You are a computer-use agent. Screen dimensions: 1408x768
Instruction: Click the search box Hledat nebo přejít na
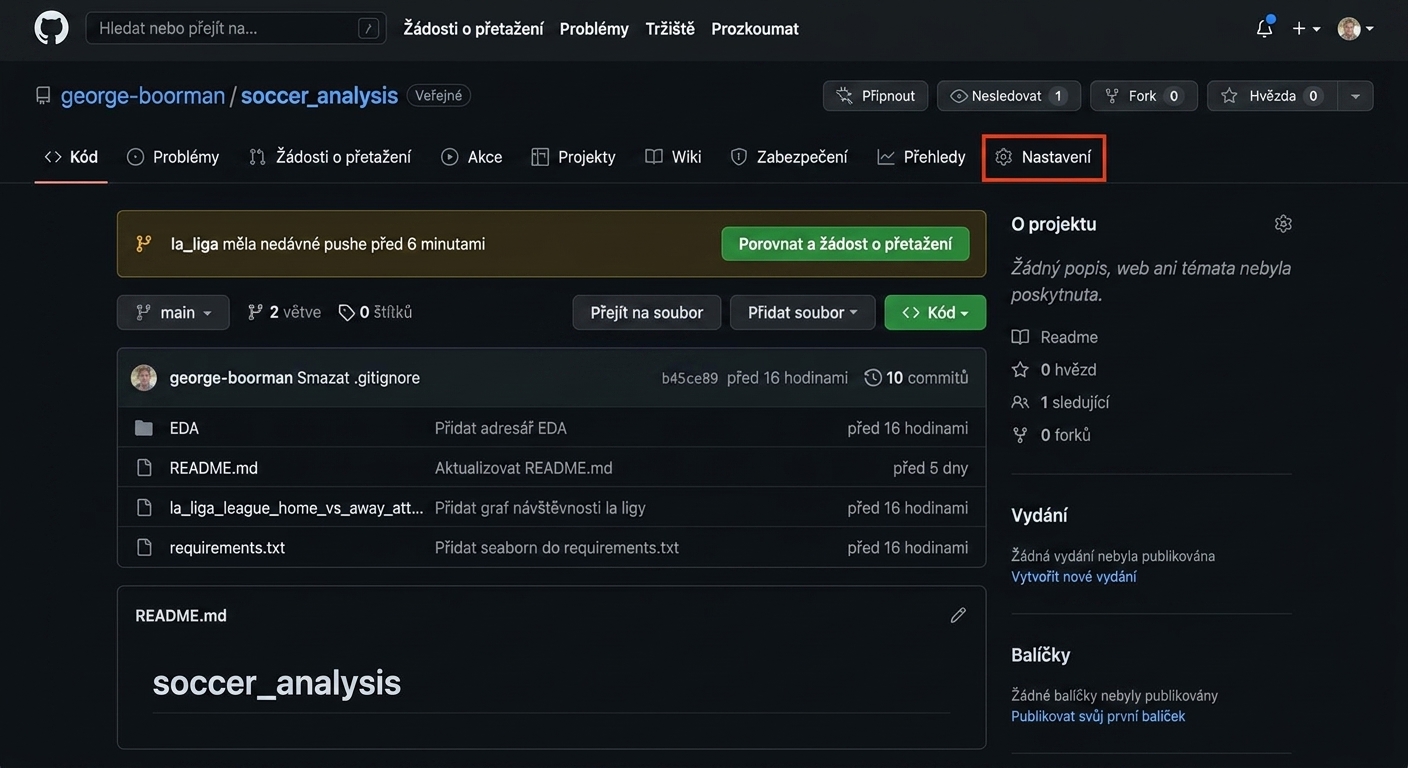236,28
